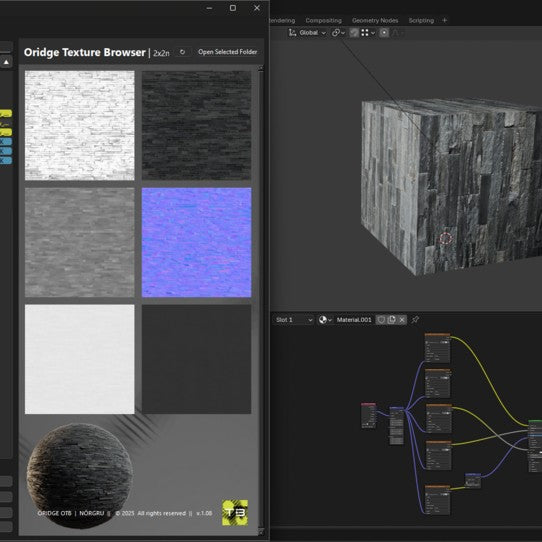Select the dark charcoal brick texture thumbnail

pos(196,125)
